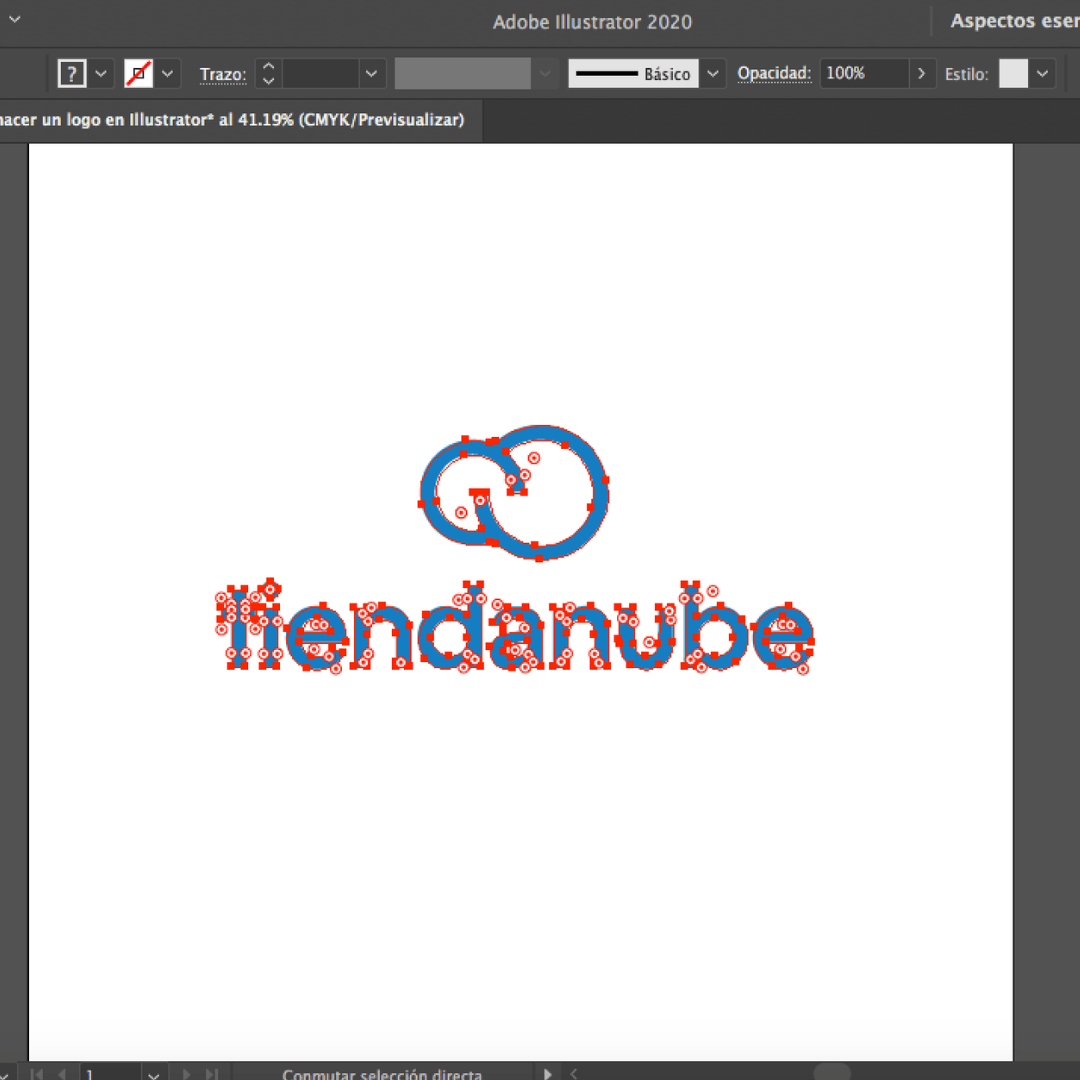Open the Trazo stroke panel link
Screen dimensions: 1080x1080
(x=223, y=74)
